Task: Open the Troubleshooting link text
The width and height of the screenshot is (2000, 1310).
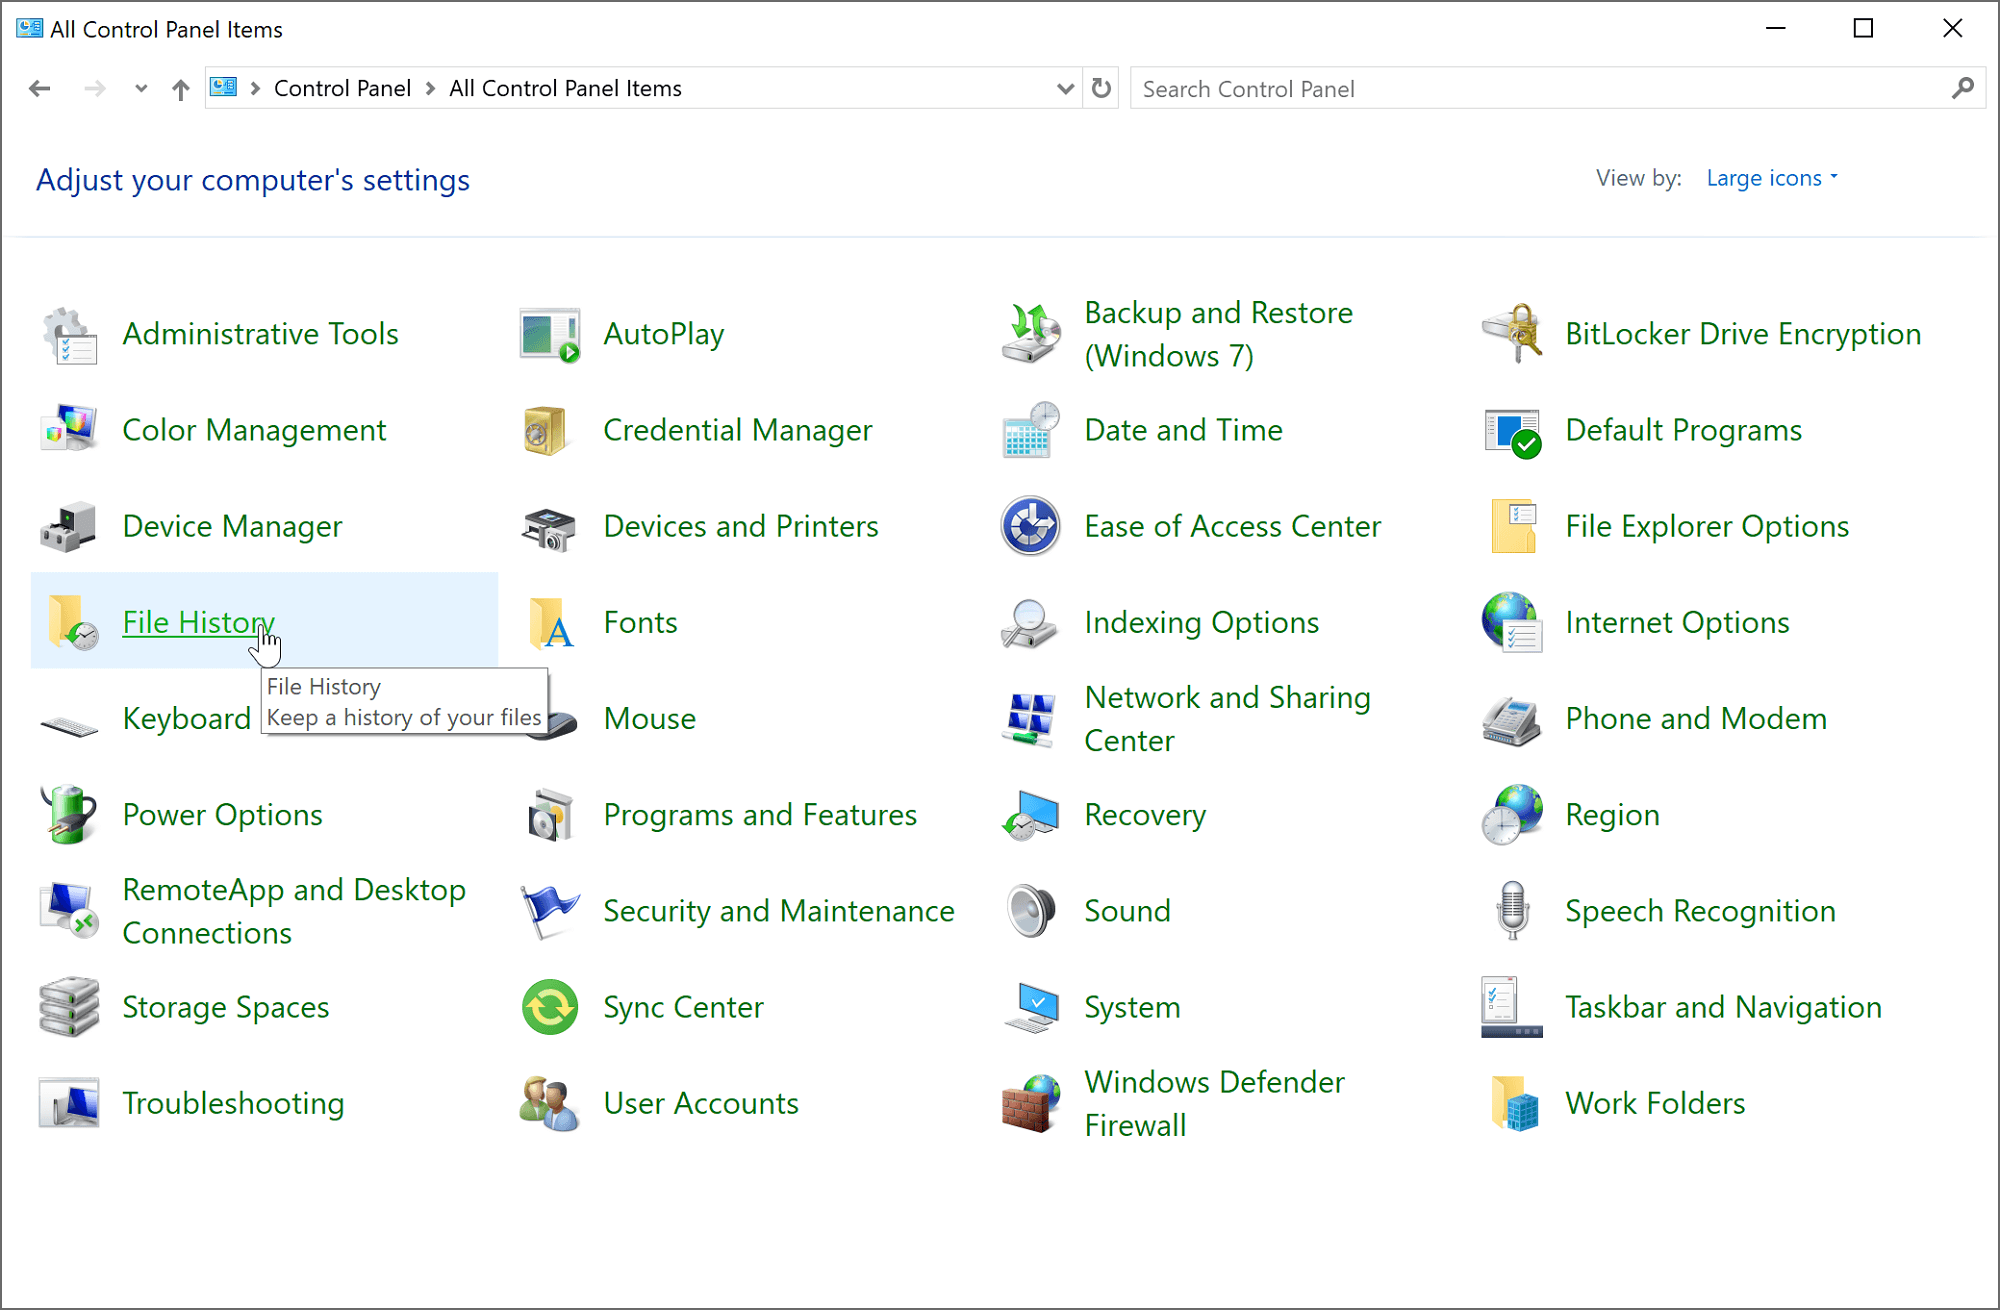Action: click(x=233, y=1103)
